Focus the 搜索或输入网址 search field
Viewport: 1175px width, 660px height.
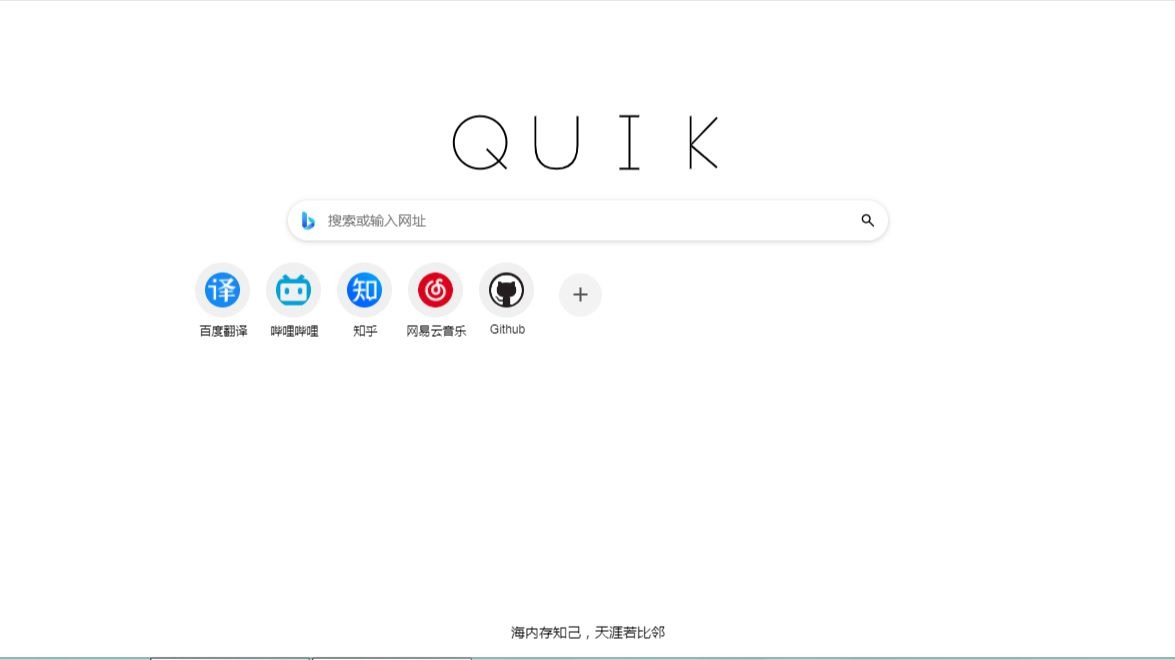coord(588,220)
